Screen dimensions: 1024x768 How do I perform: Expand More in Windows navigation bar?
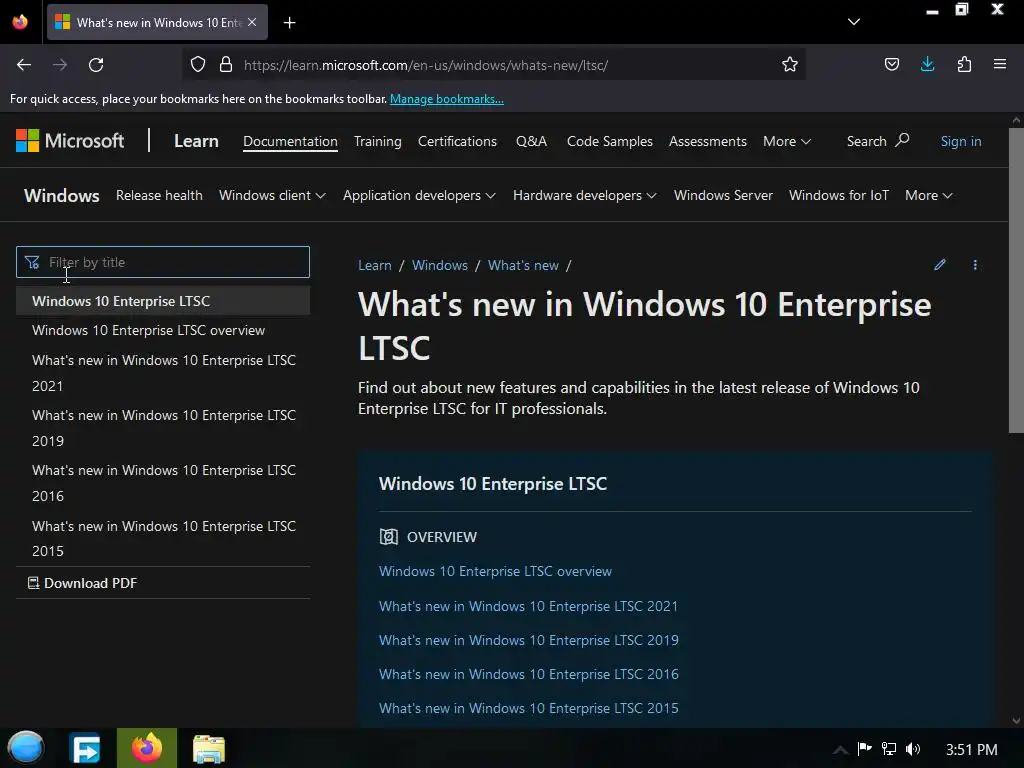coord(929,195)
